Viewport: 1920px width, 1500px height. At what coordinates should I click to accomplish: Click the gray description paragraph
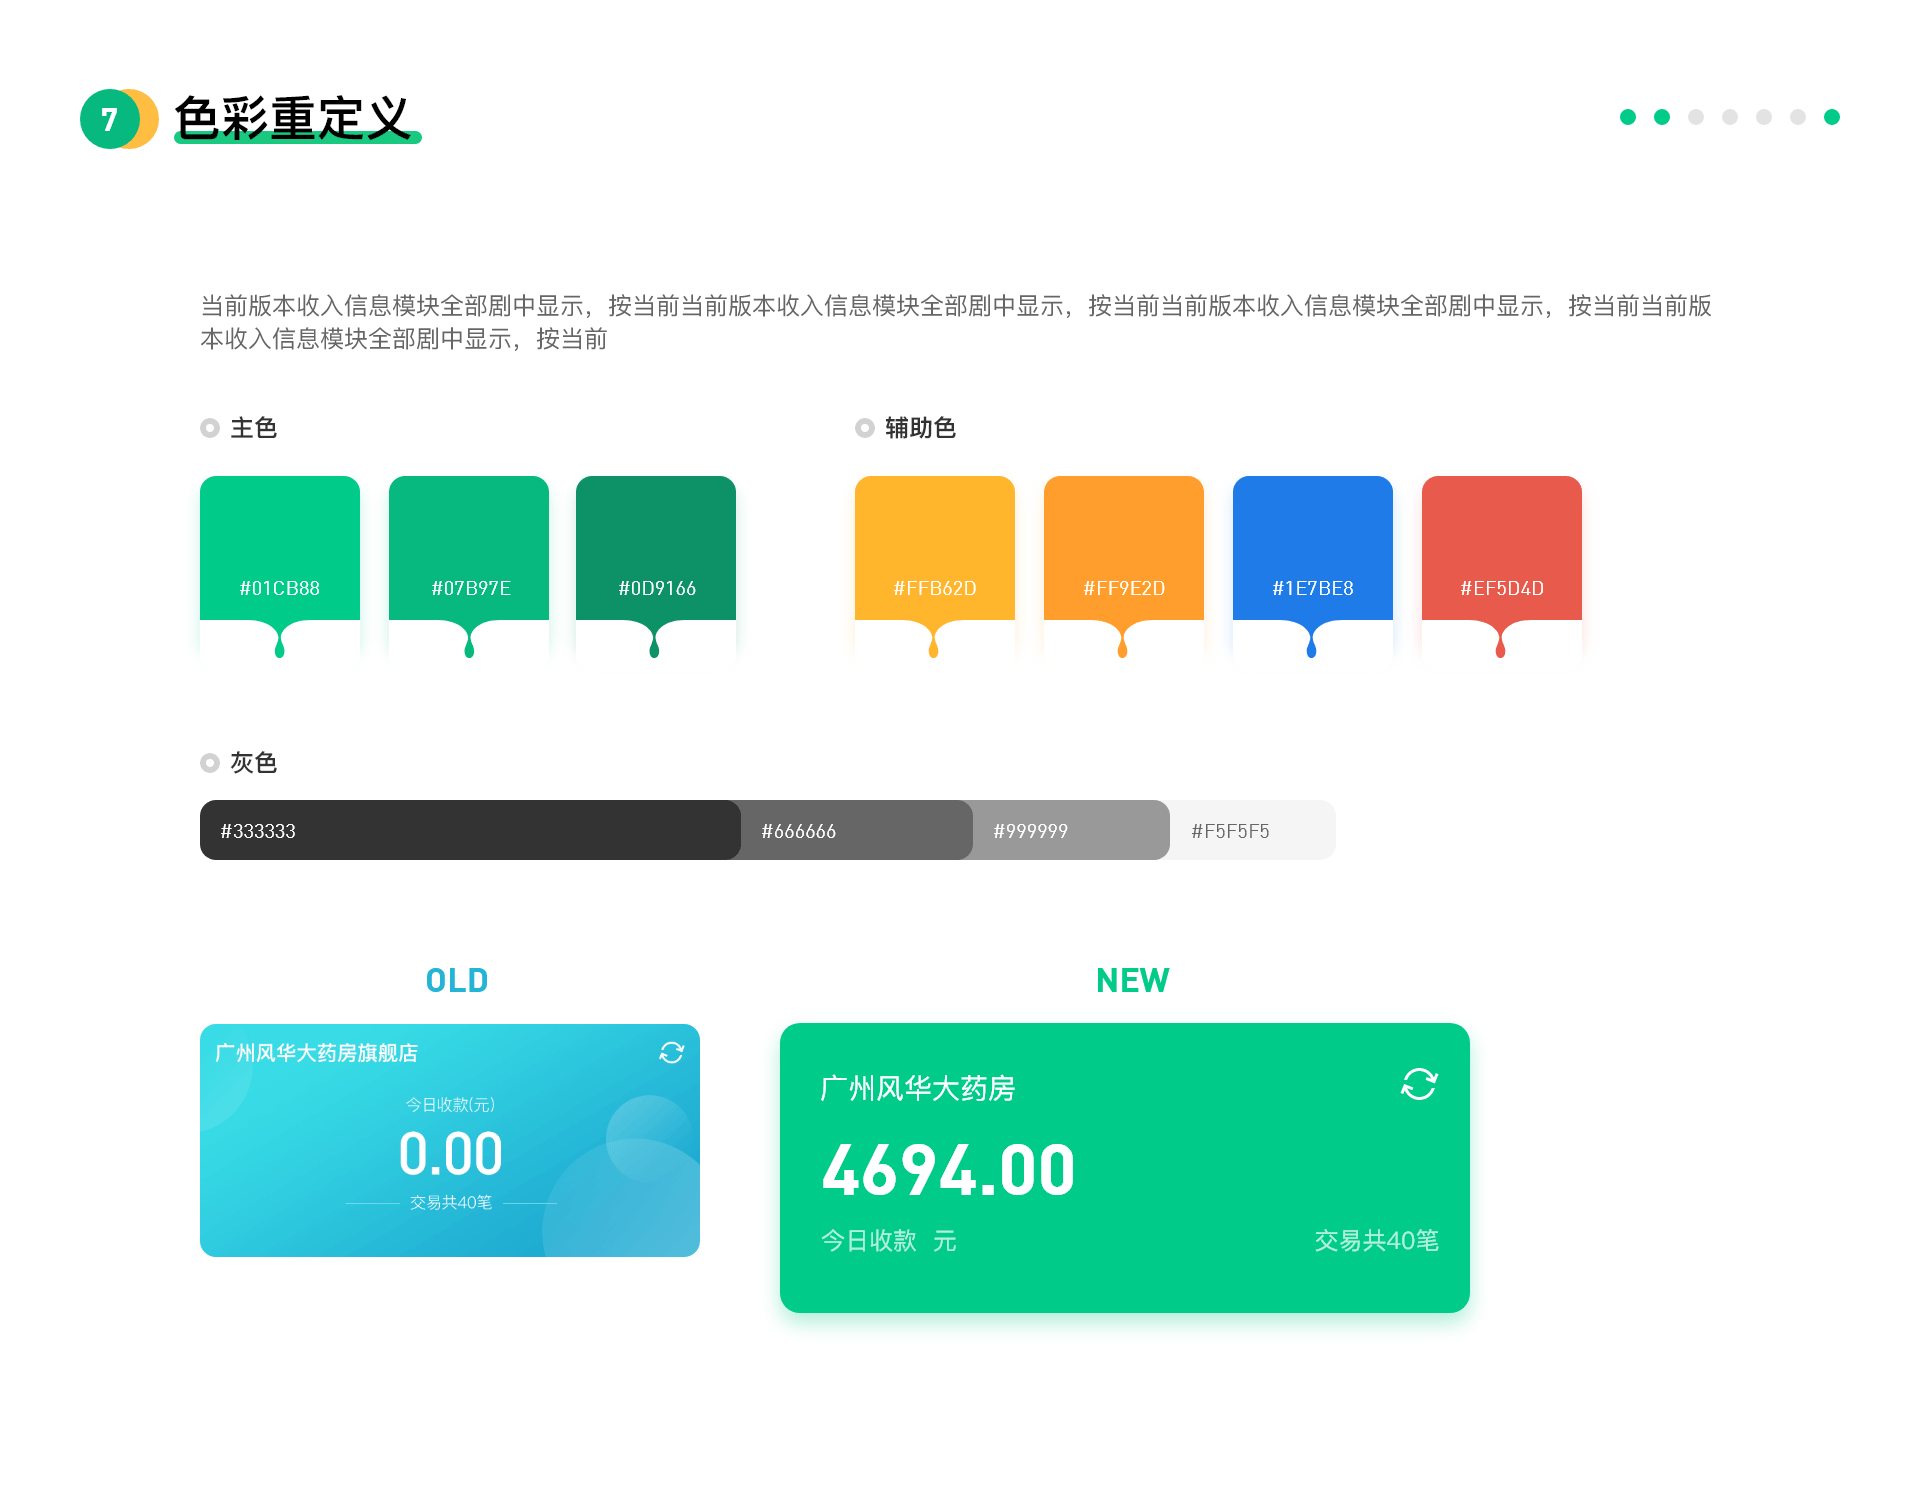click(956, 322)
